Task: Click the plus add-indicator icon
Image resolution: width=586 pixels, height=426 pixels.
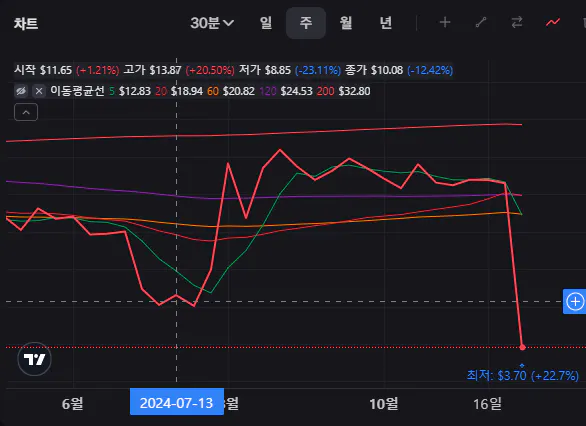Action: 445,22
